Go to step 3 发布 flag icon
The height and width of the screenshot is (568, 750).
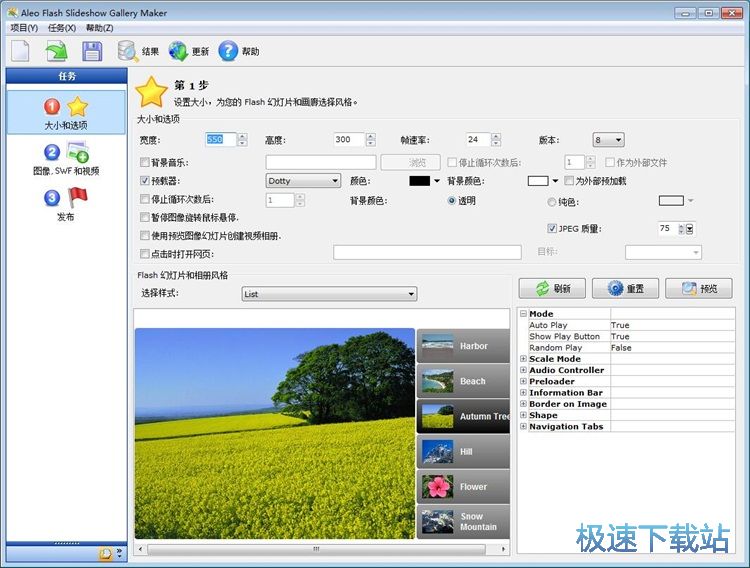pos(65,203)
